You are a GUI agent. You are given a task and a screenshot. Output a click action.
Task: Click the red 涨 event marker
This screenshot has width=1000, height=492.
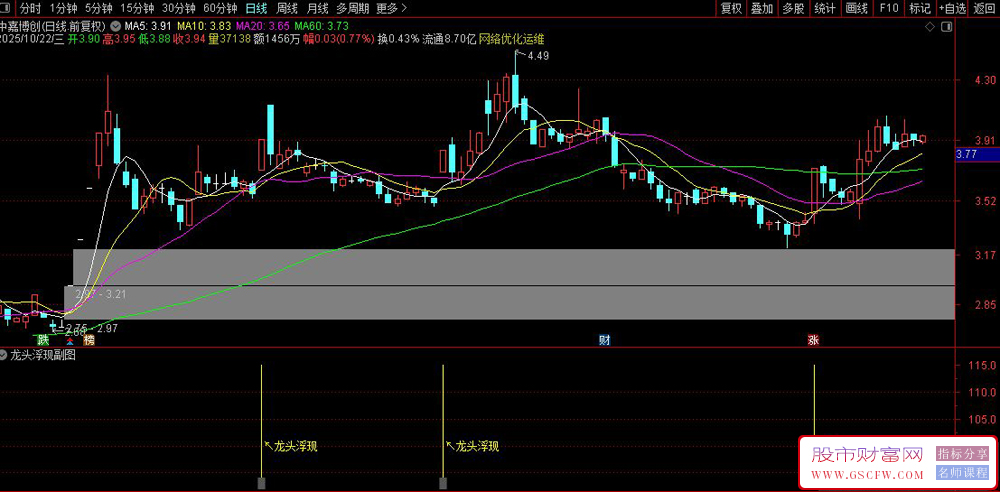click(x=814, y=340)
